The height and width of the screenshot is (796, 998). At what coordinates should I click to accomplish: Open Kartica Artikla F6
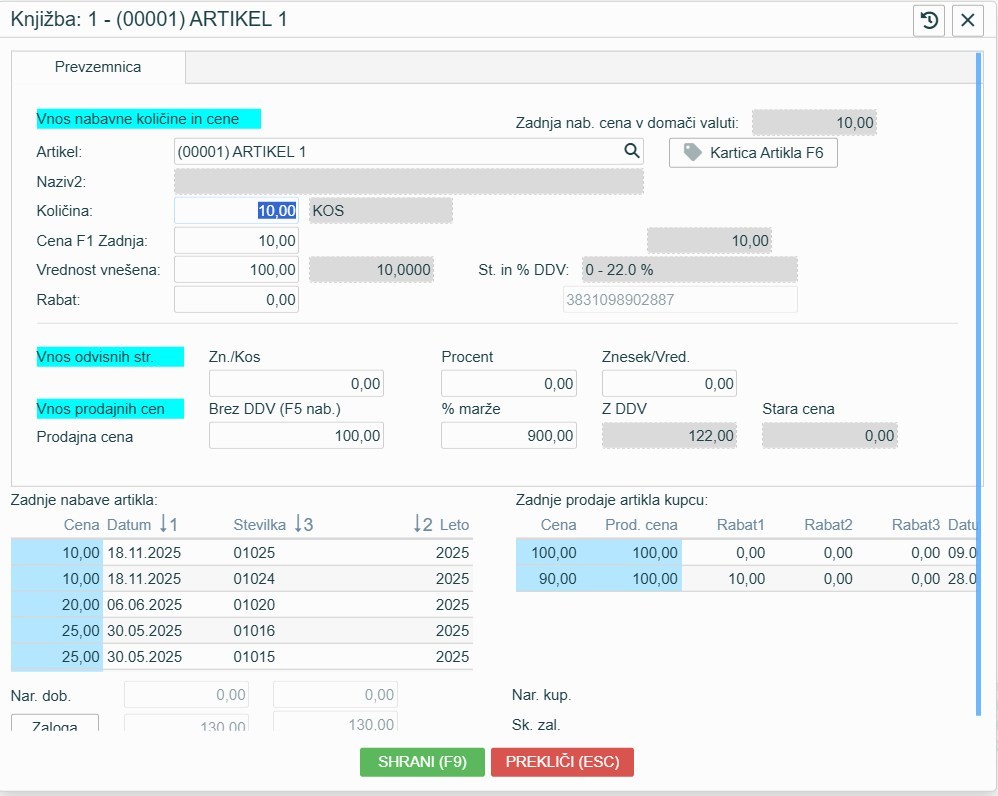(x=752, y=153)
